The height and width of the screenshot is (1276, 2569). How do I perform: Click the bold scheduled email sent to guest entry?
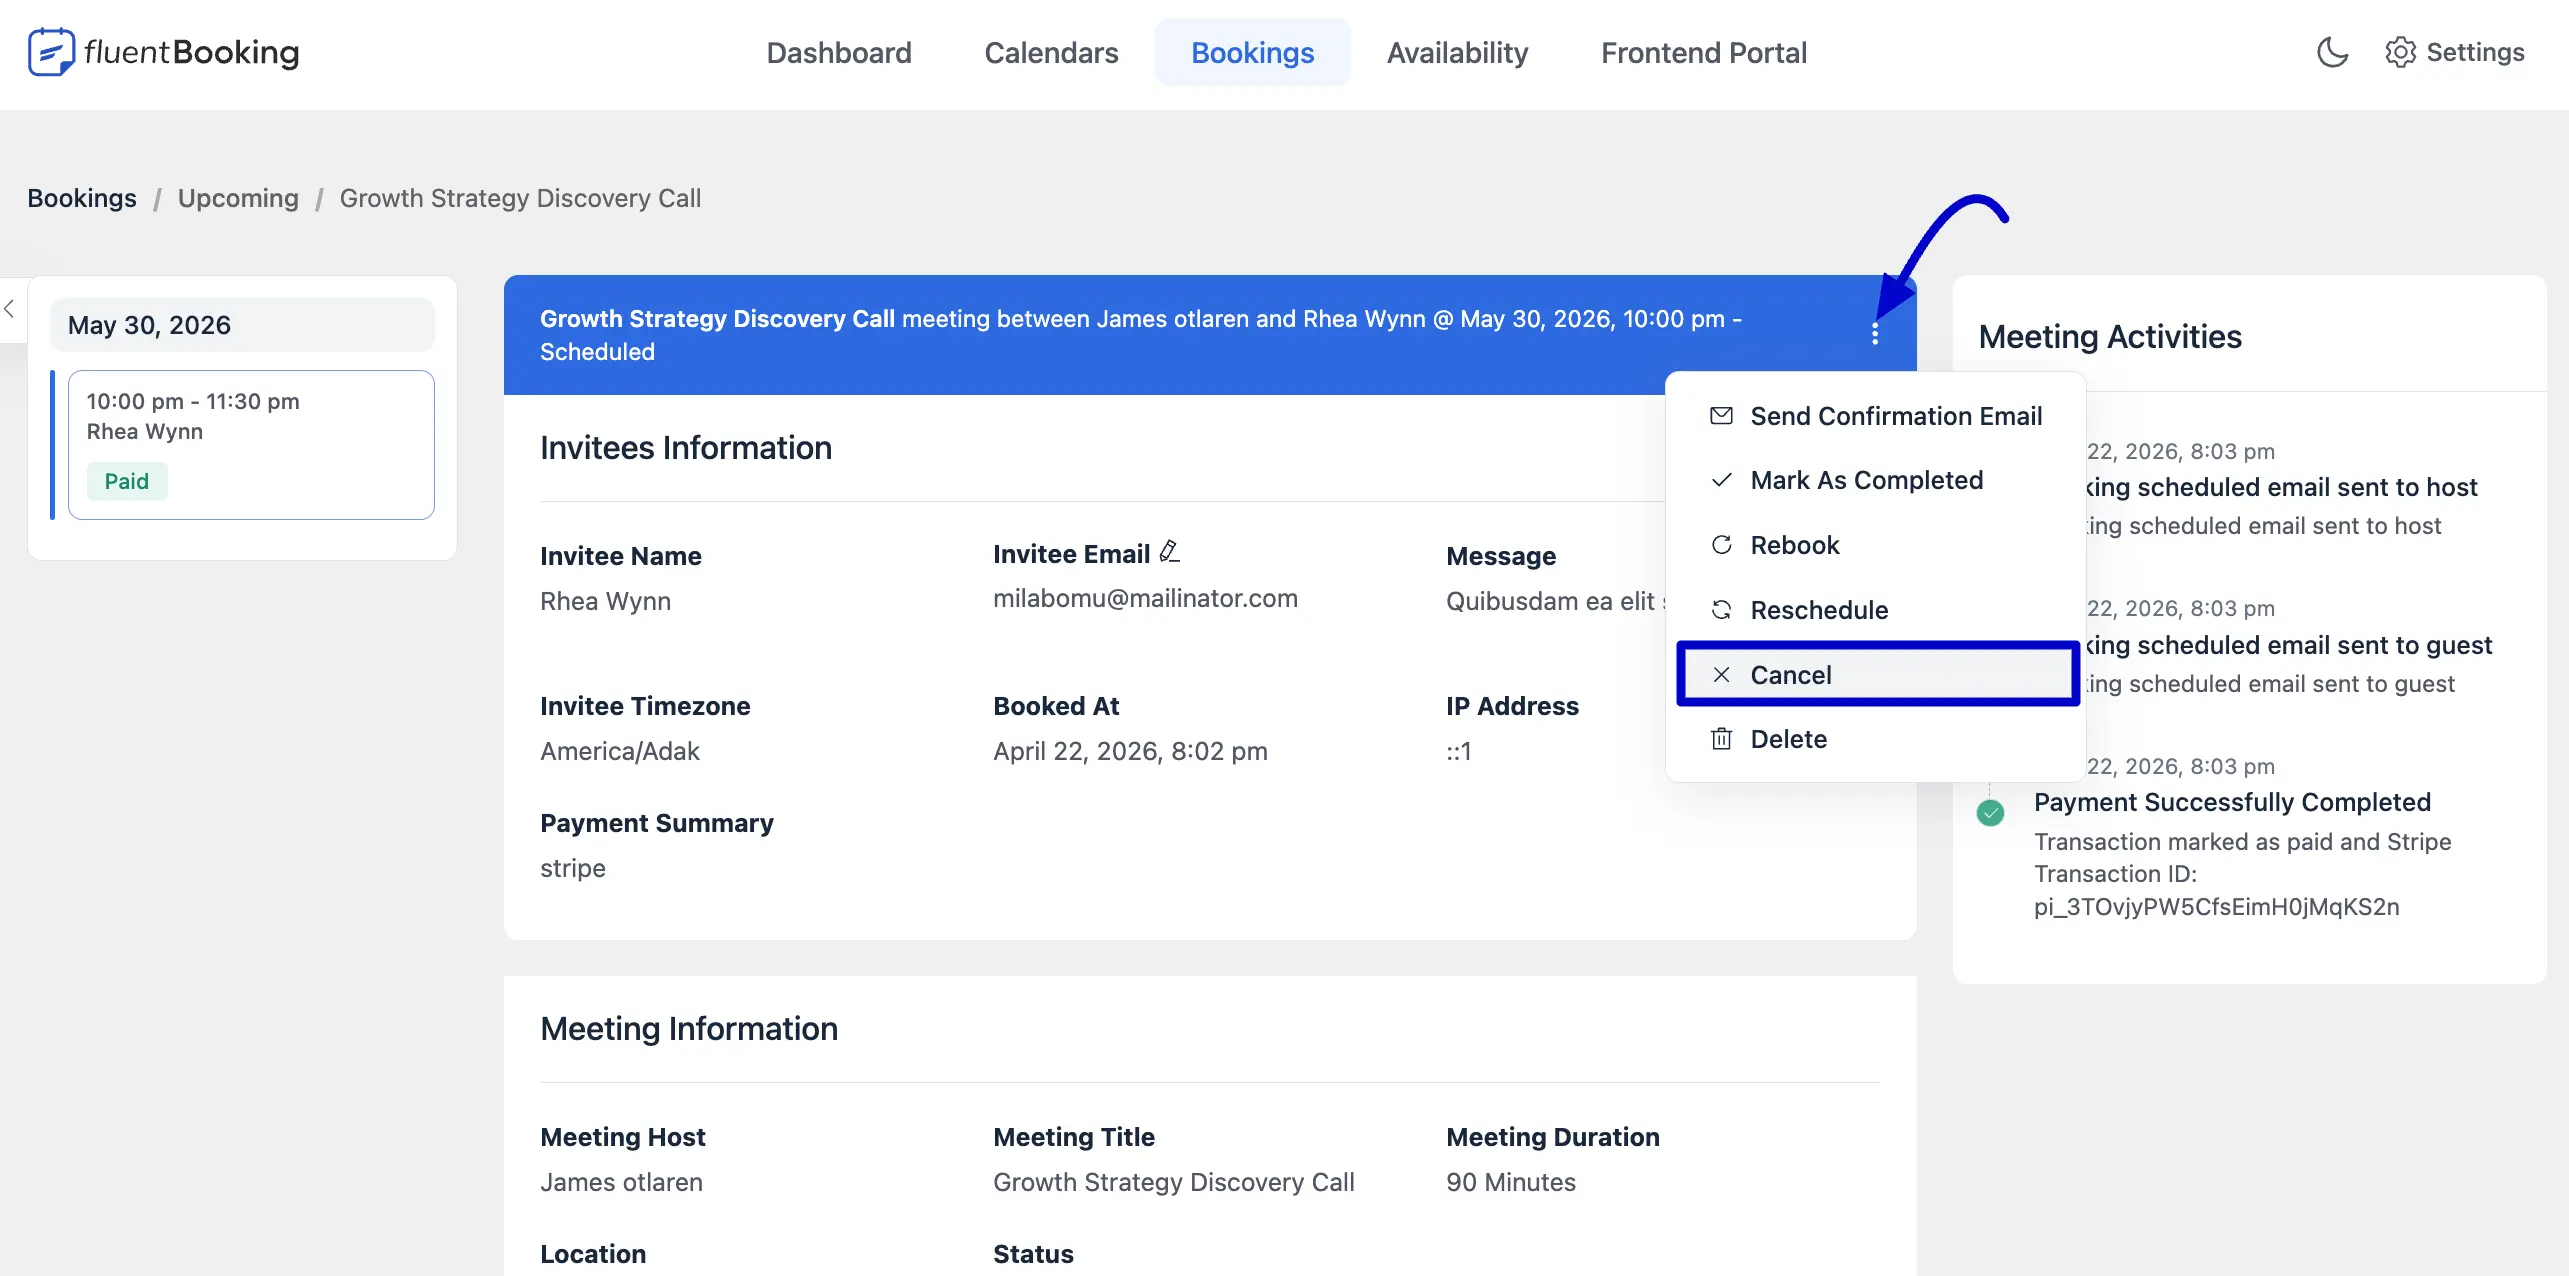point(2288,645)
